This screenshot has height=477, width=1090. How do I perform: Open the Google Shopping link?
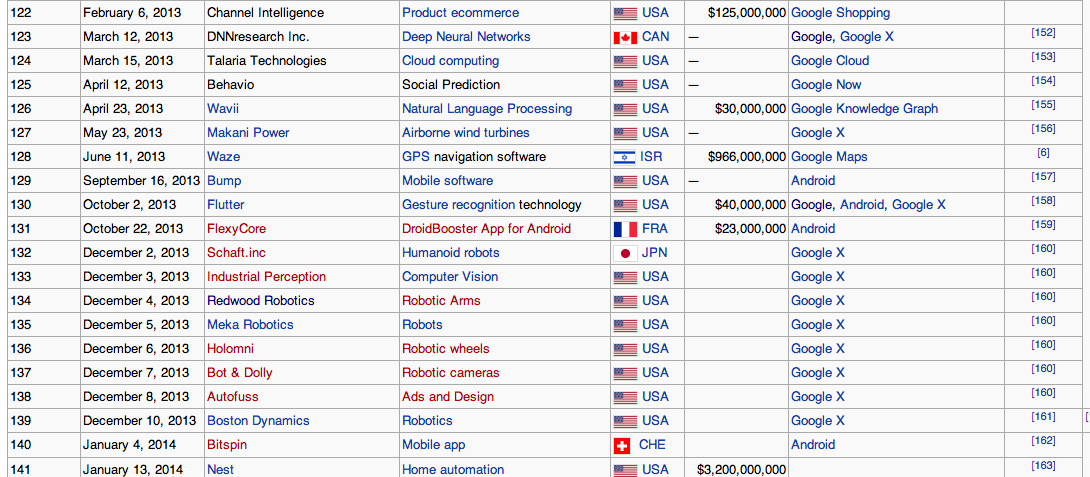(840, 13)
